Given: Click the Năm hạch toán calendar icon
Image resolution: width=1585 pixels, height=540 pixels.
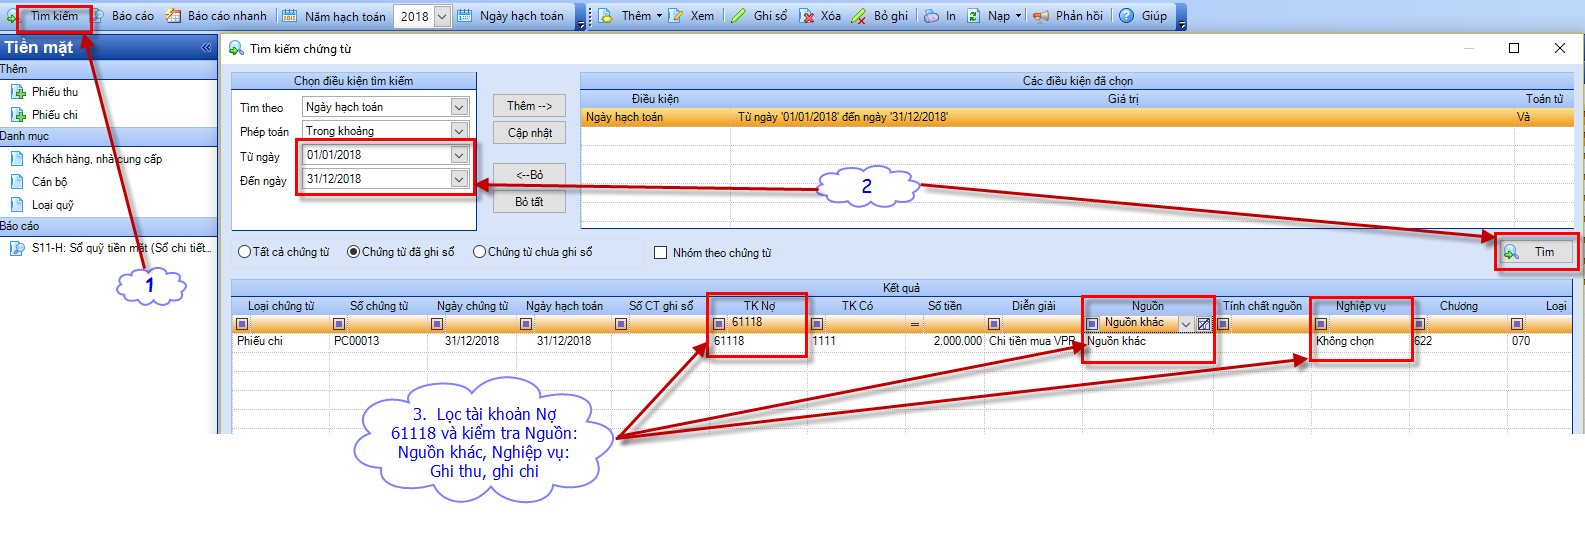Looking at the screenshot, I should (x=289, y=16).
